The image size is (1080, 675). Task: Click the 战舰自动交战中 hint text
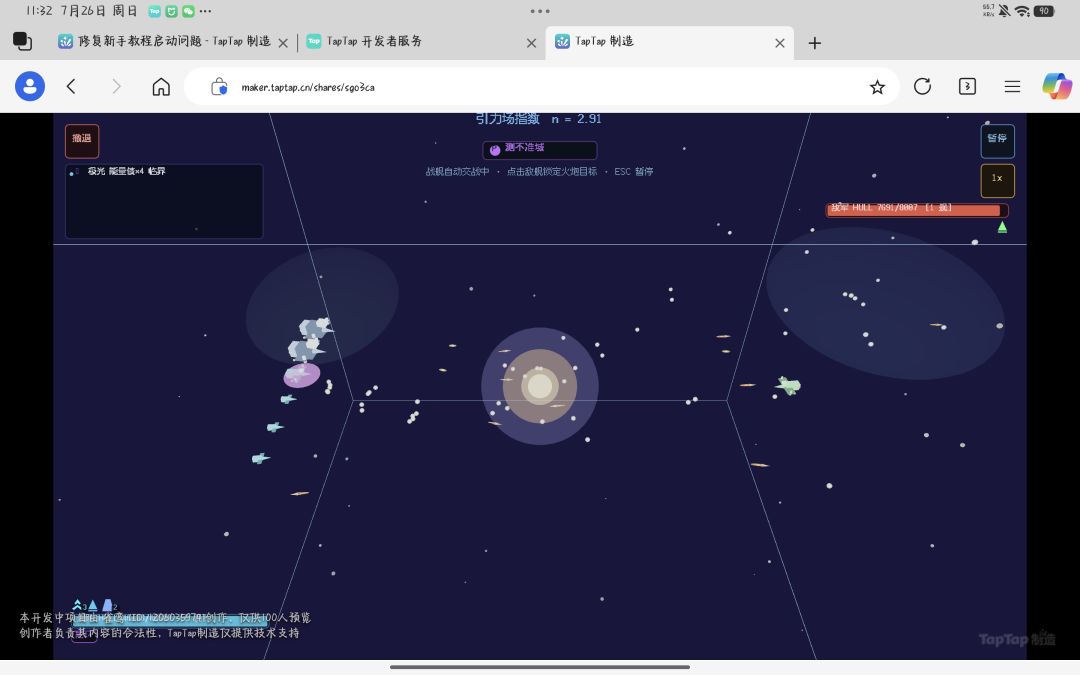tap(457, 172)
